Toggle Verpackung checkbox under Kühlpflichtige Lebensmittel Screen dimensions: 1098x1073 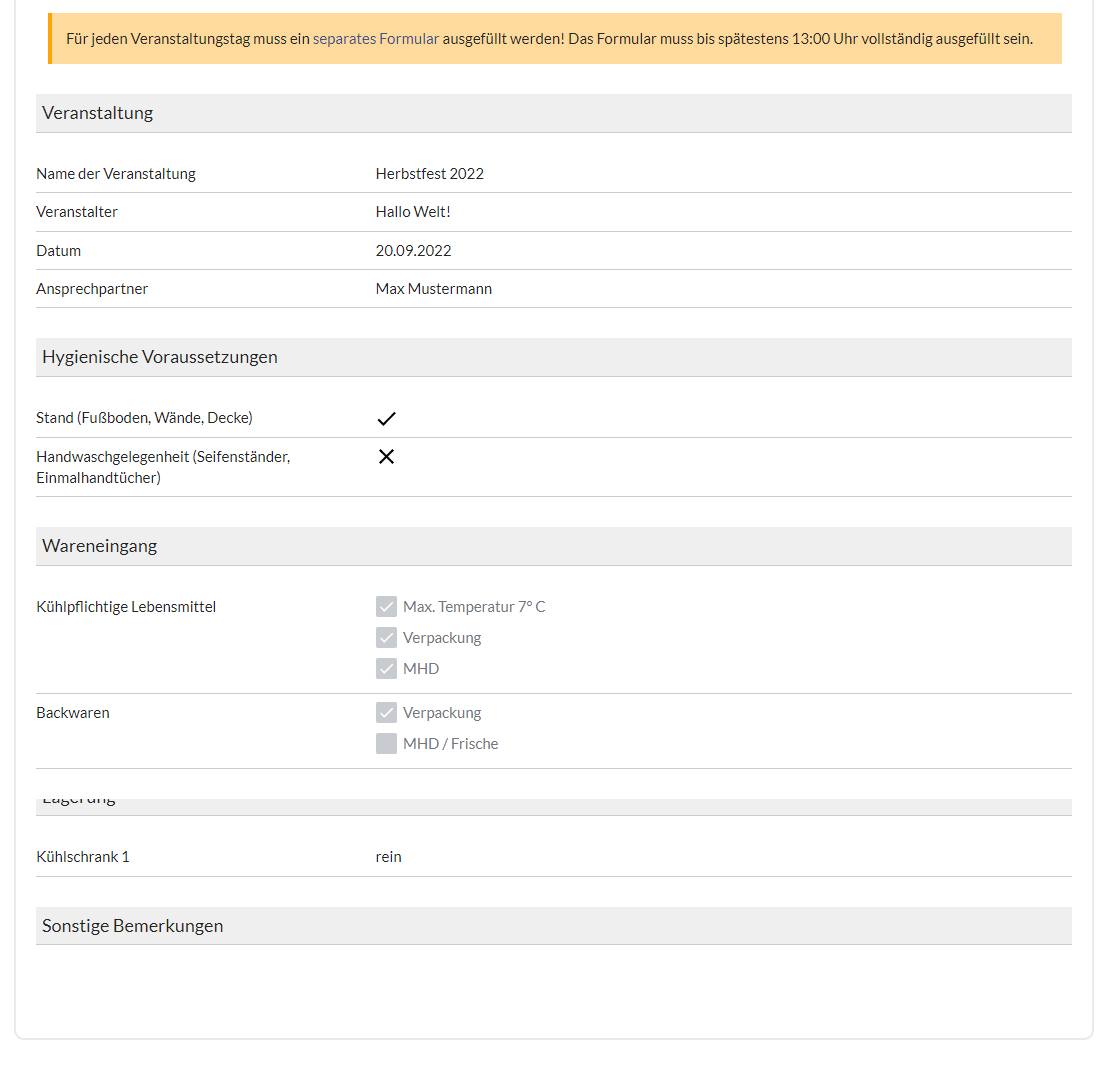tap(387, 637)
